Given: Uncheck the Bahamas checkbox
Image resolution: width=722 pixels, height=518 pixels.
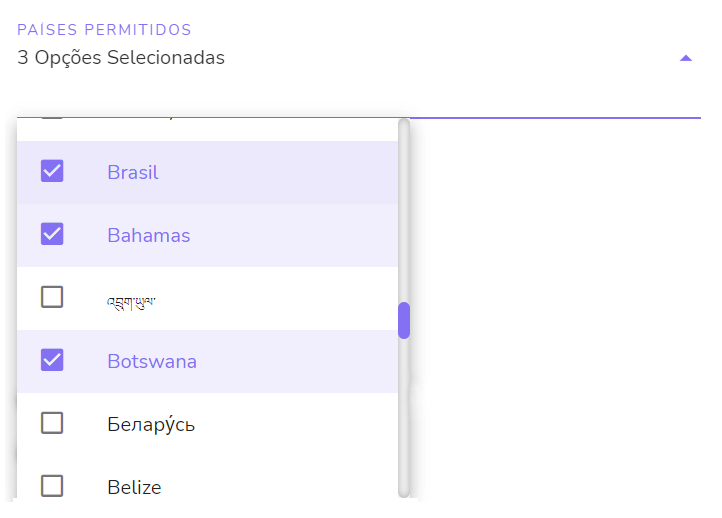Looking at the screenshot, I should point(52,234).
